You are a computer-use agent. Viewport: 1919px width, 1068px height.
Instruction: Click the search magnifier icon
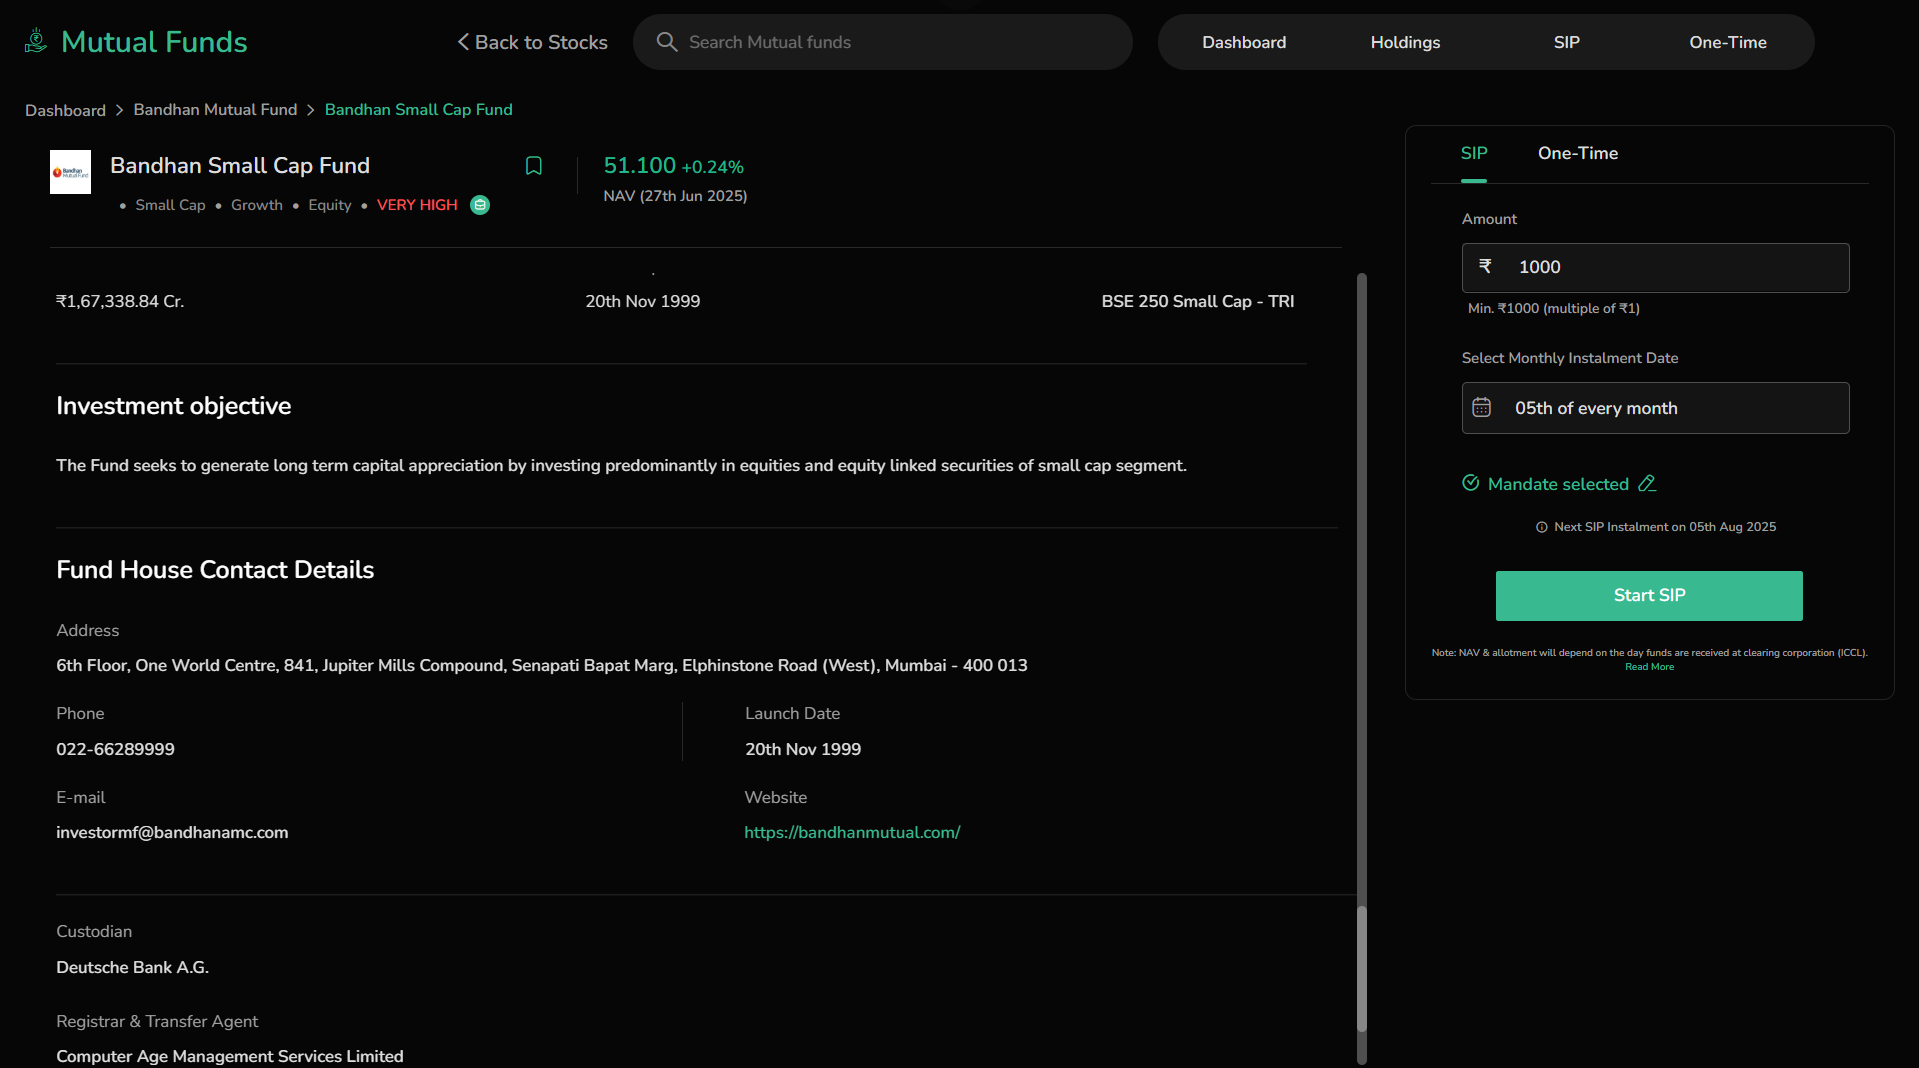[x=666, y=42]
